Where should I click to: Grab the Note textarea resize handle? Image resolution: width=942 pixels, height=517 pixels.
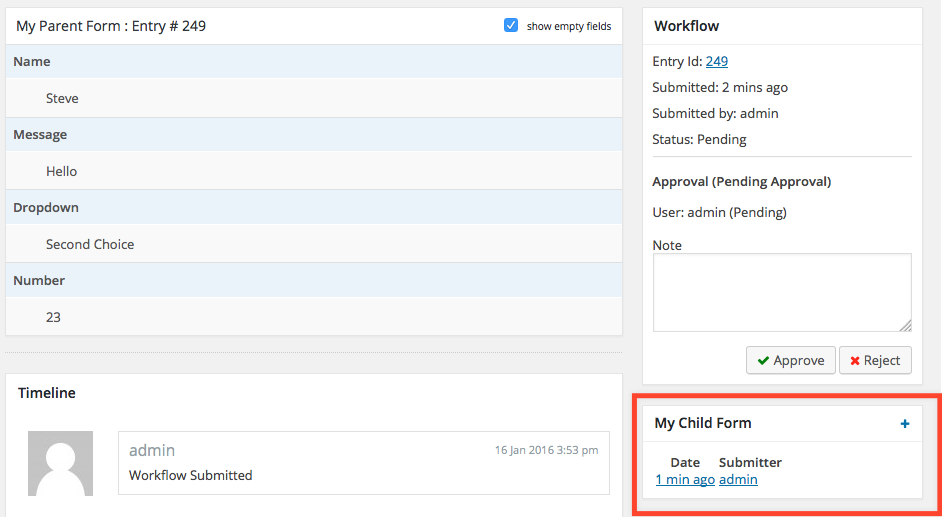[906, 325]
